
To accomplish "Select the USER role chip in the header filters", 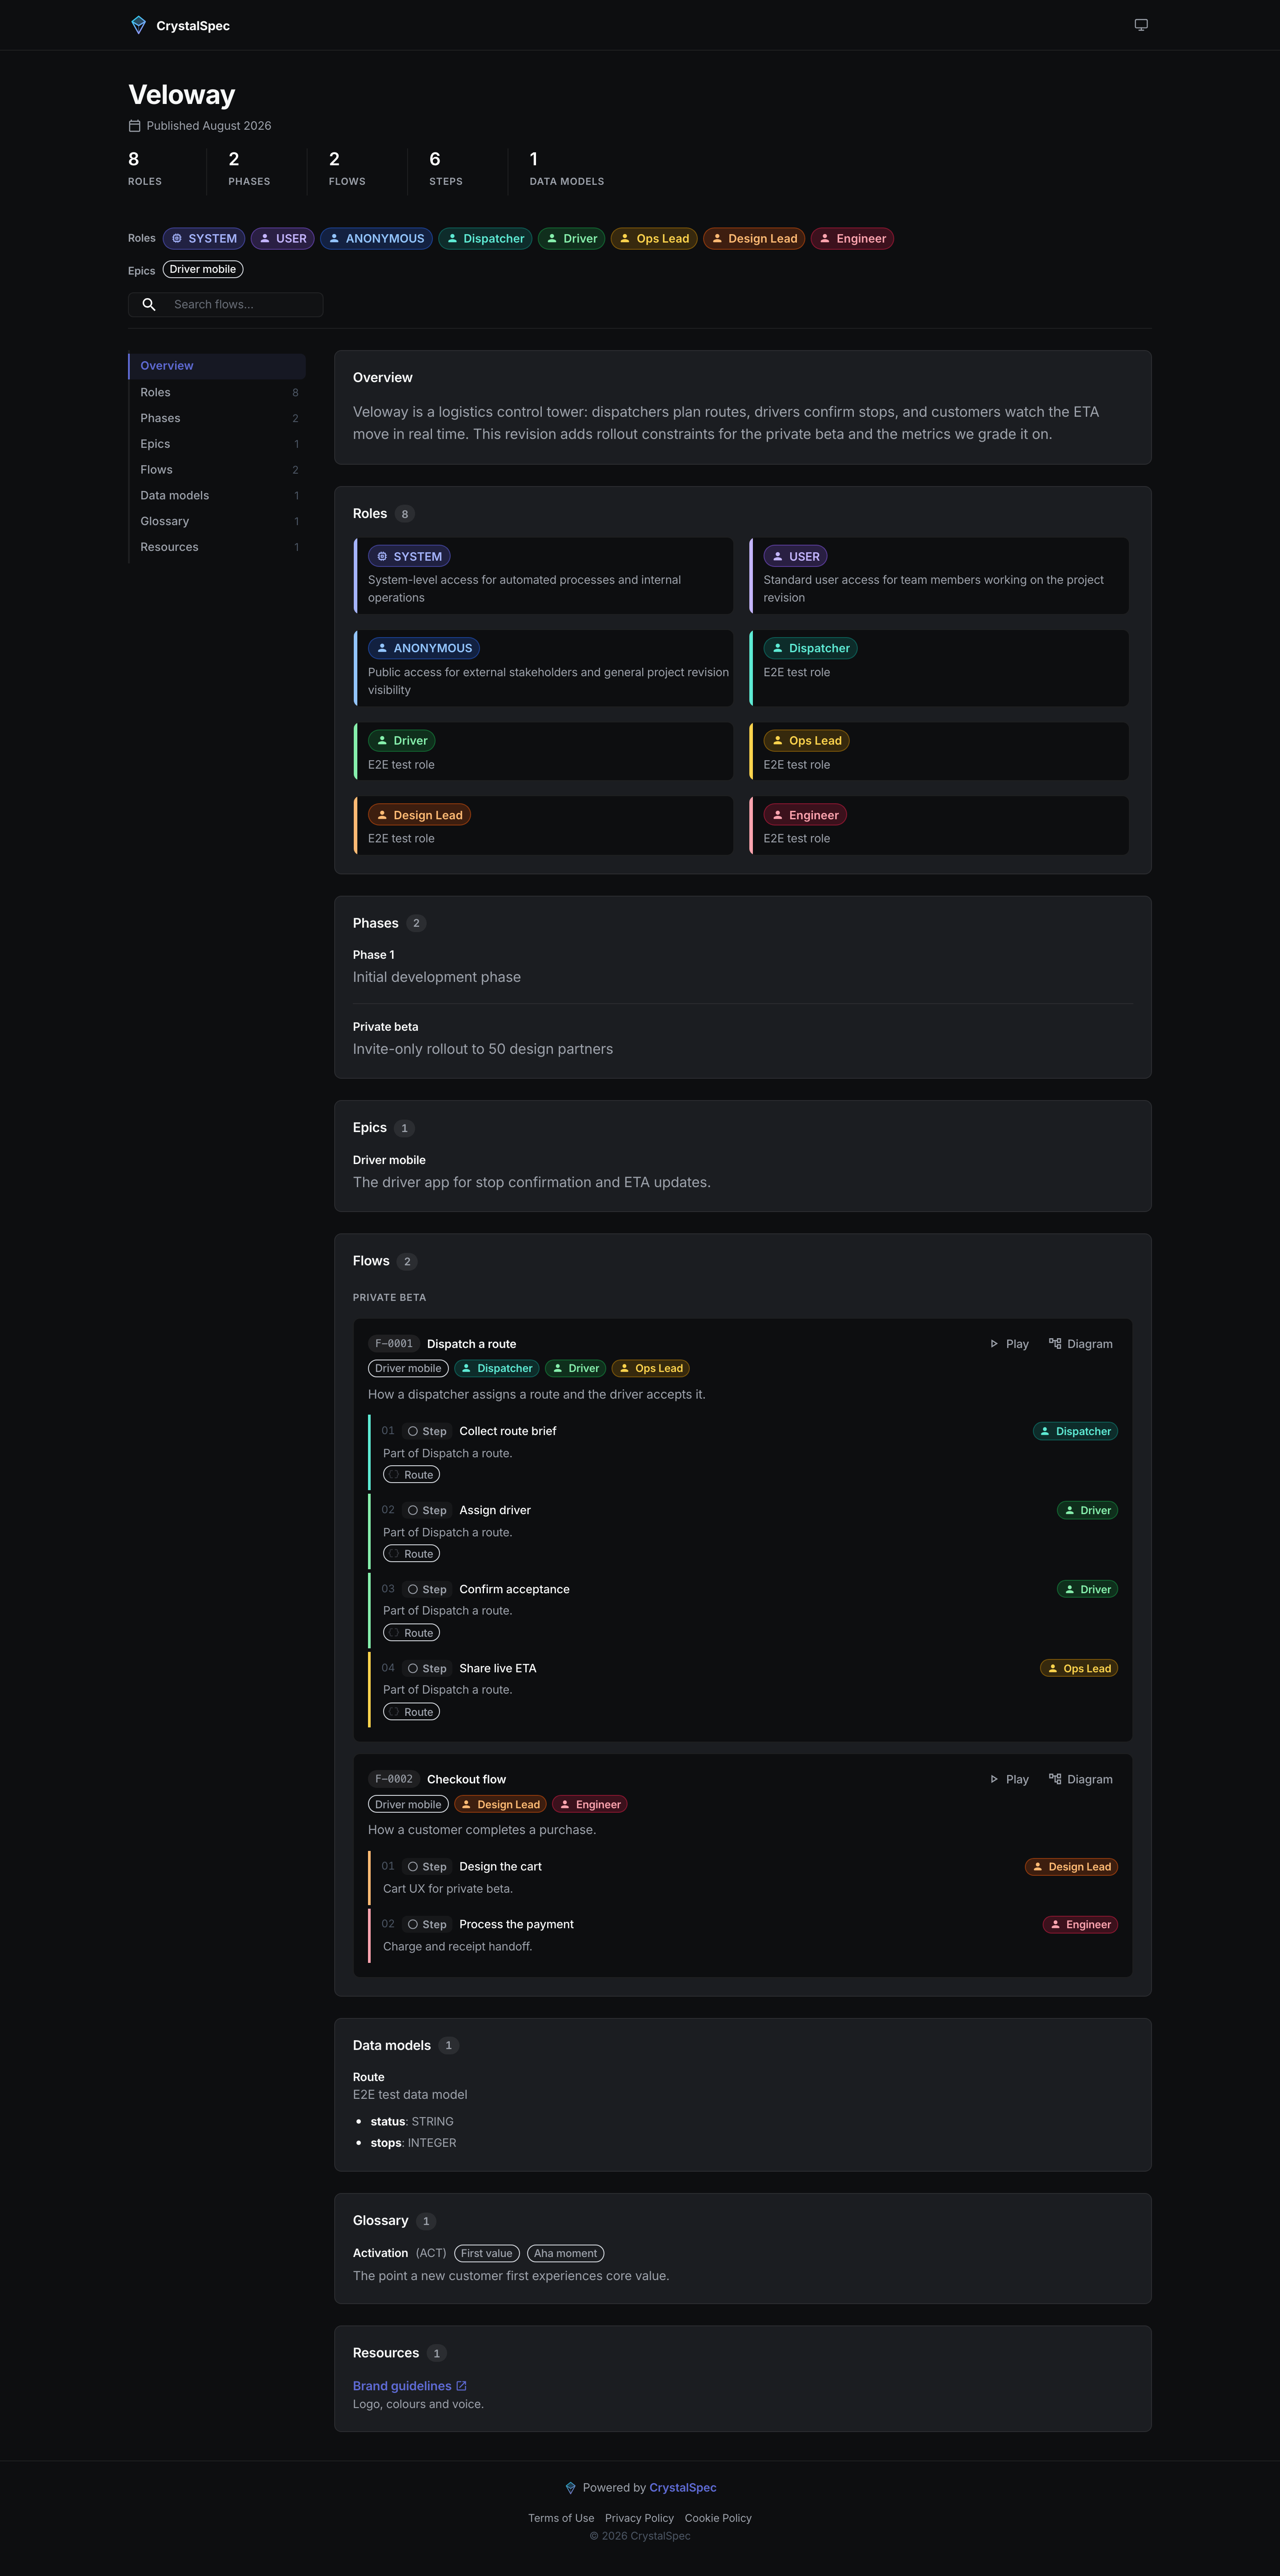I will click(283, 239).
